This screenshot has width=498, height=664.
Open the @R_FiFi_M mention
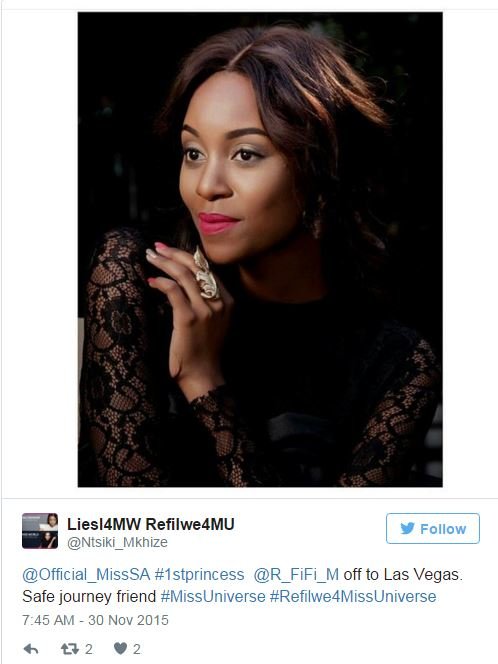[296, 575]
